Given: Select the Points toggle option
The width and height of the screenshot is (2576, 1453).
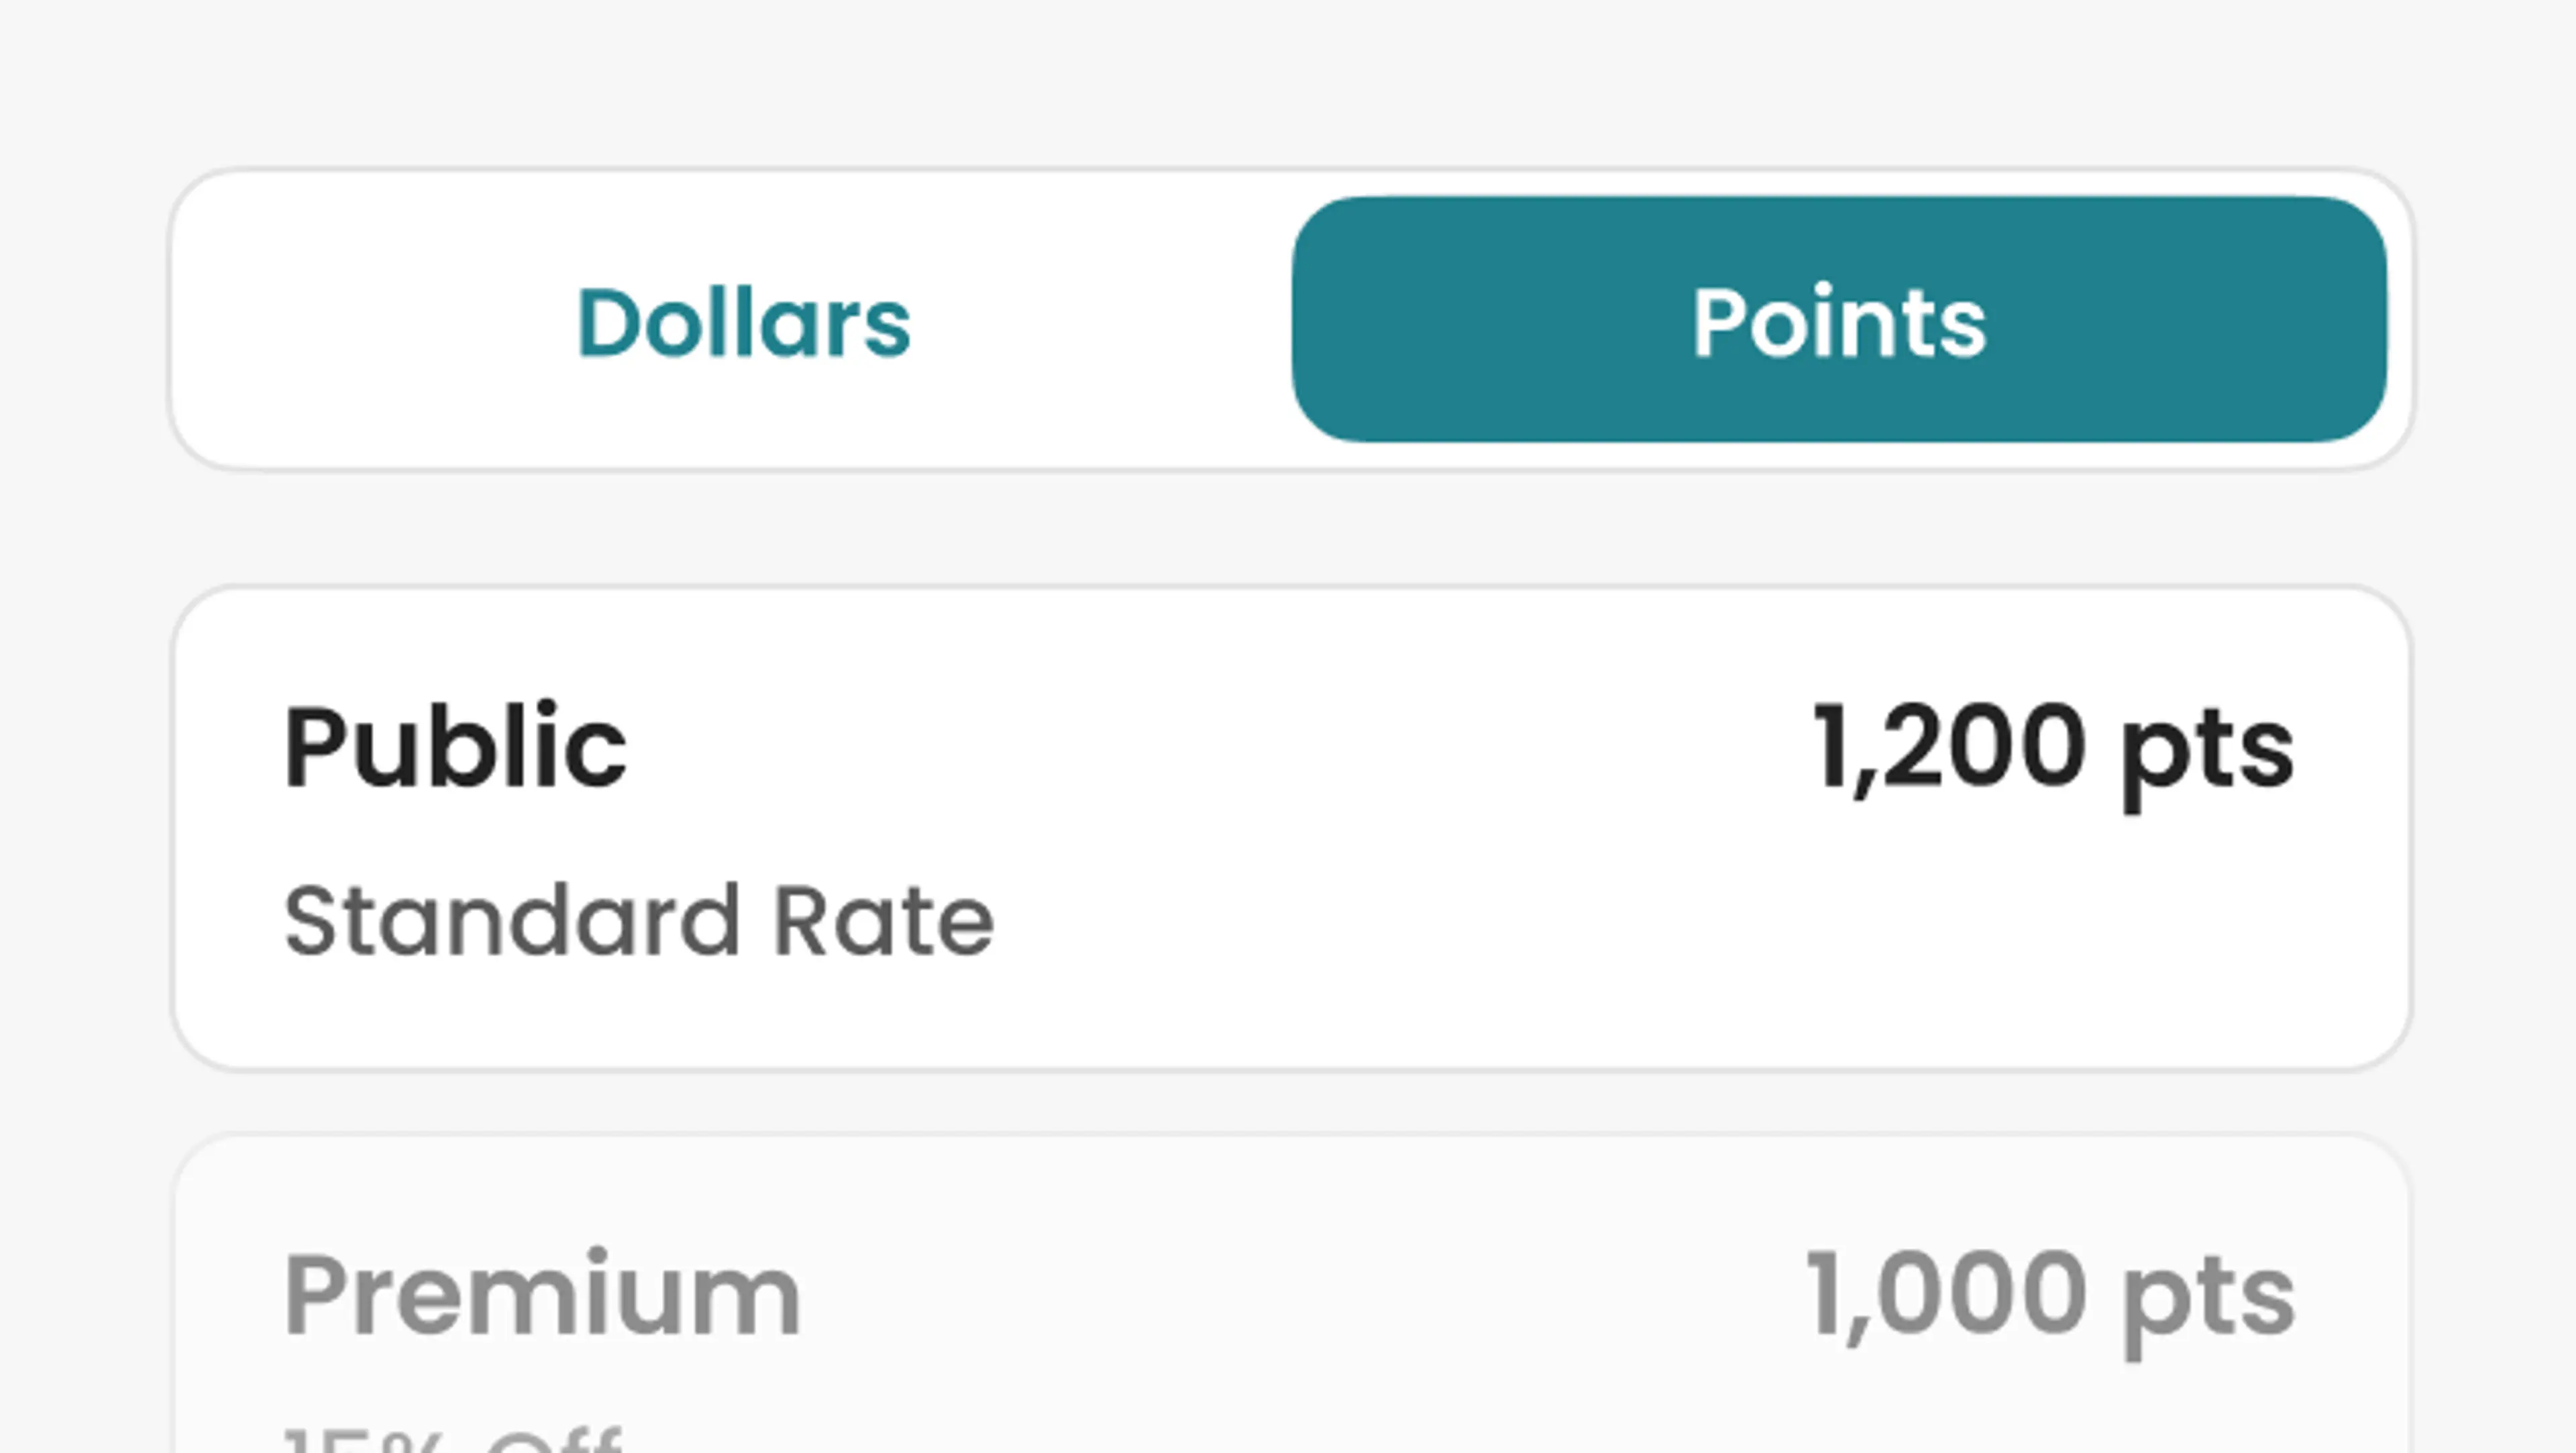Looking at the screenshot, I should click(1838, 321).
